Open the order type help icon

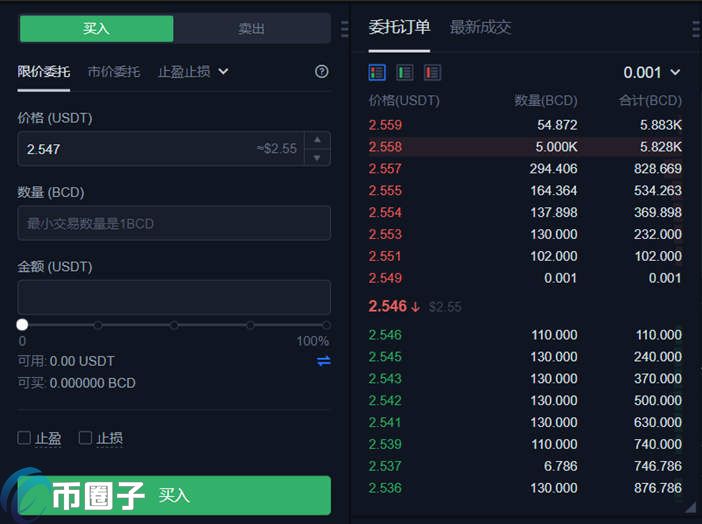(x=321, y=72)
